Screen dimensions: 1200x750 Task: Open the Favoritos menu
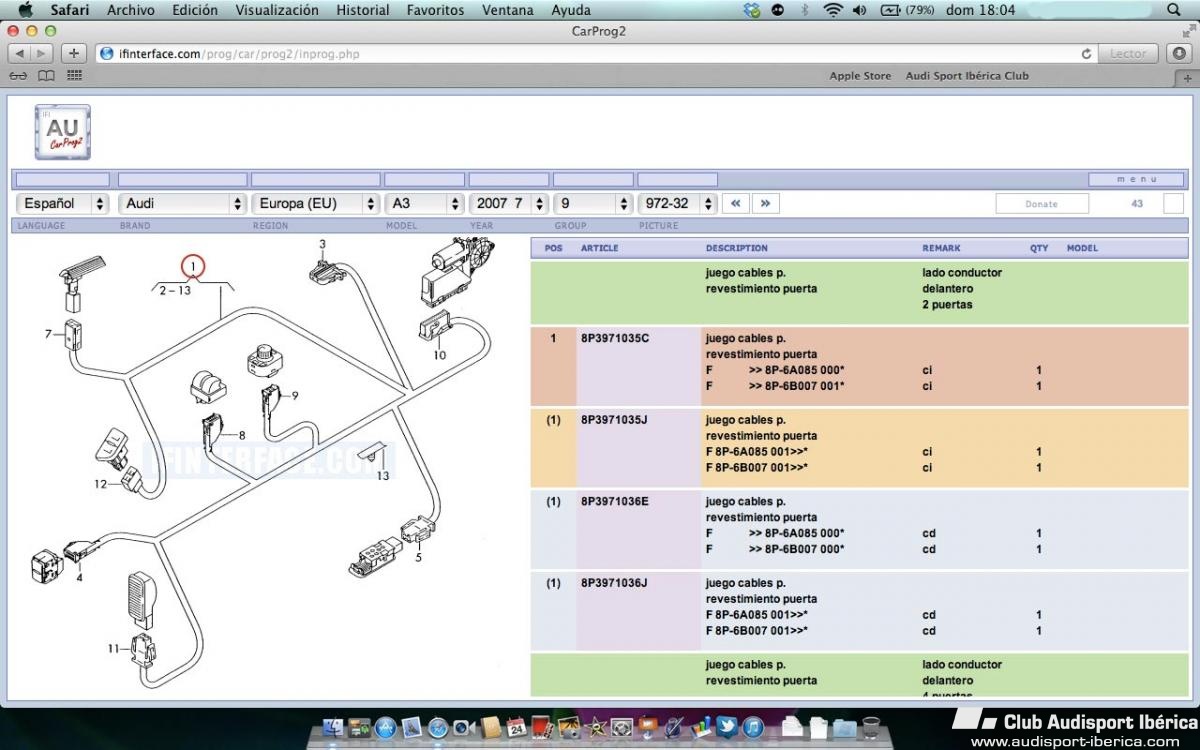436,10
